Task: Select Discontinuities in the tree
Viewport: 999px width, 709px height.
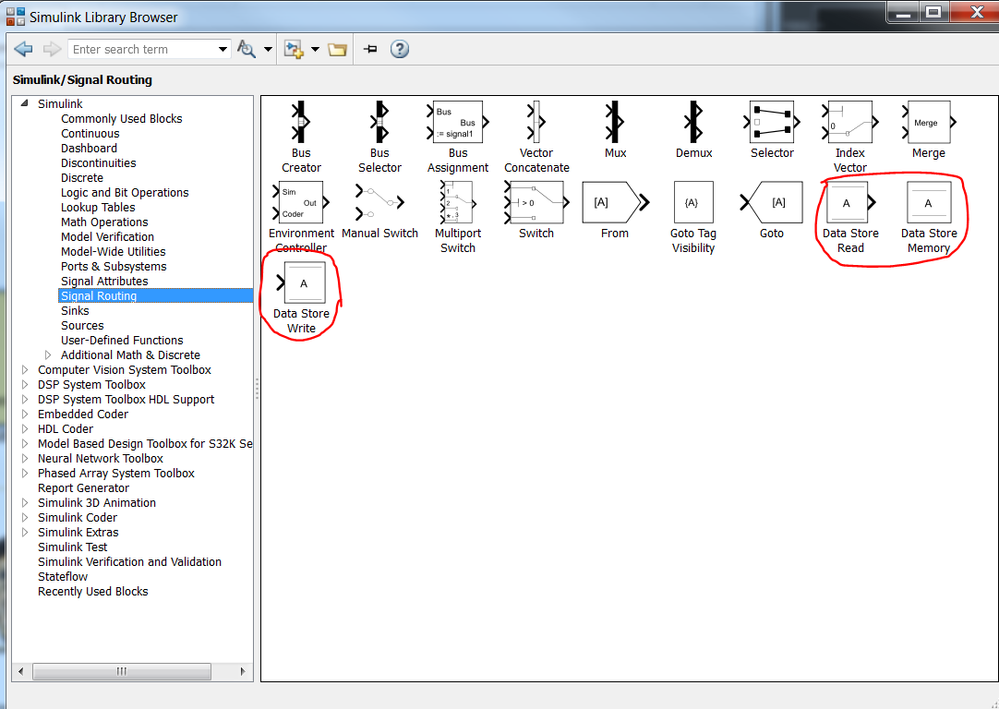Action: tap(98, 162)
